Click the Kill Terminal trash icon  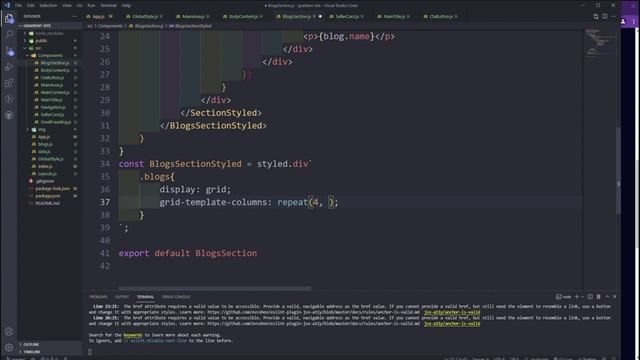pyautogui.click(x=598, y=297)
